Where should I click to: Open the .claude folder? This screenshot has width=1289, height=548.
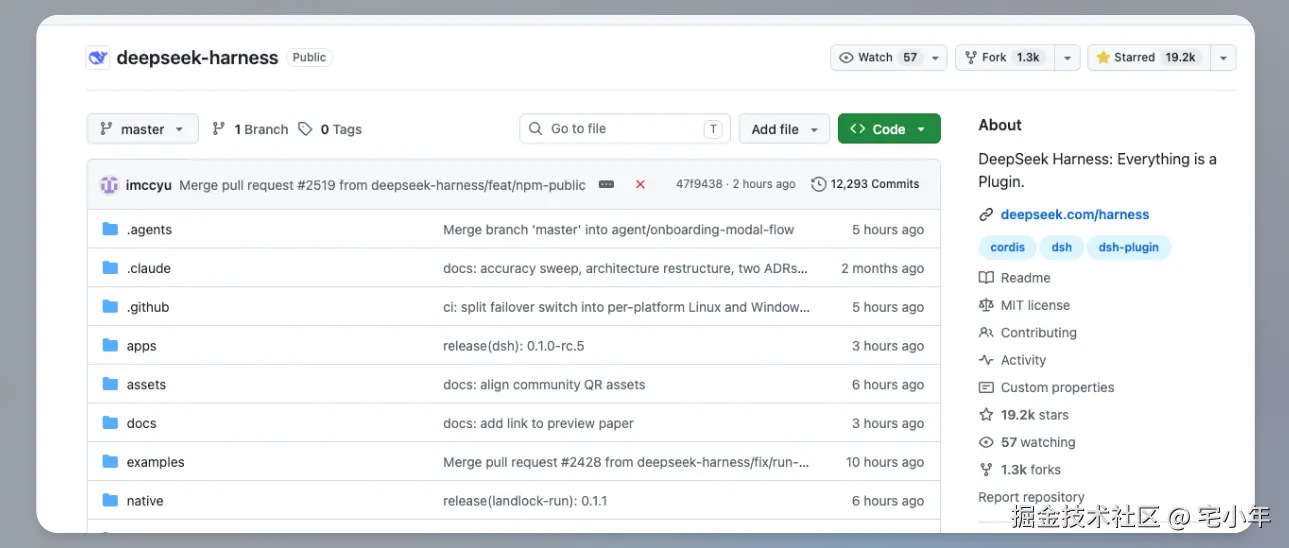click(149, 268)
